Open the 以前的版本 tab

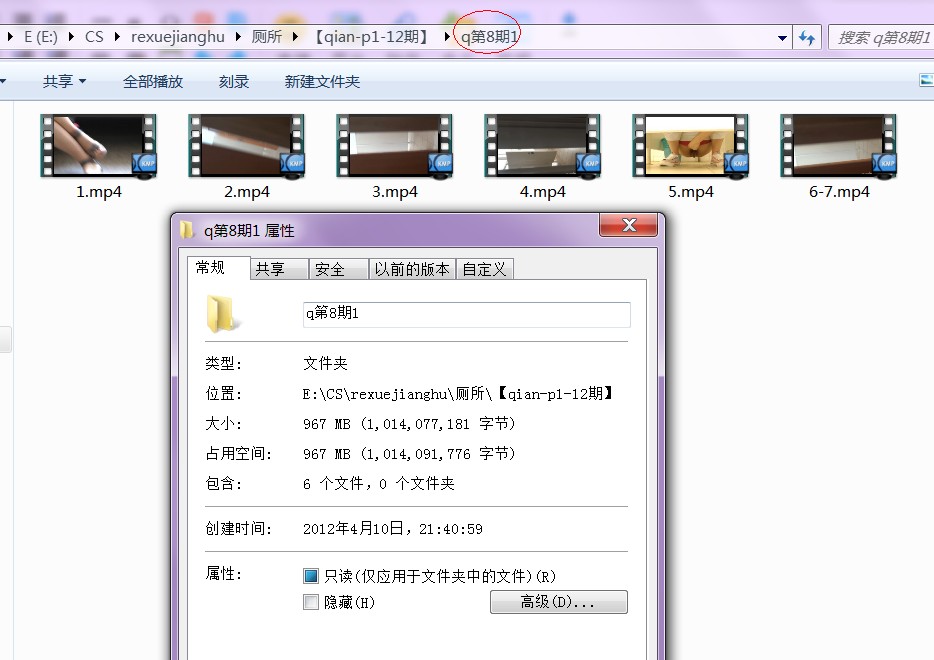(411, 269)
